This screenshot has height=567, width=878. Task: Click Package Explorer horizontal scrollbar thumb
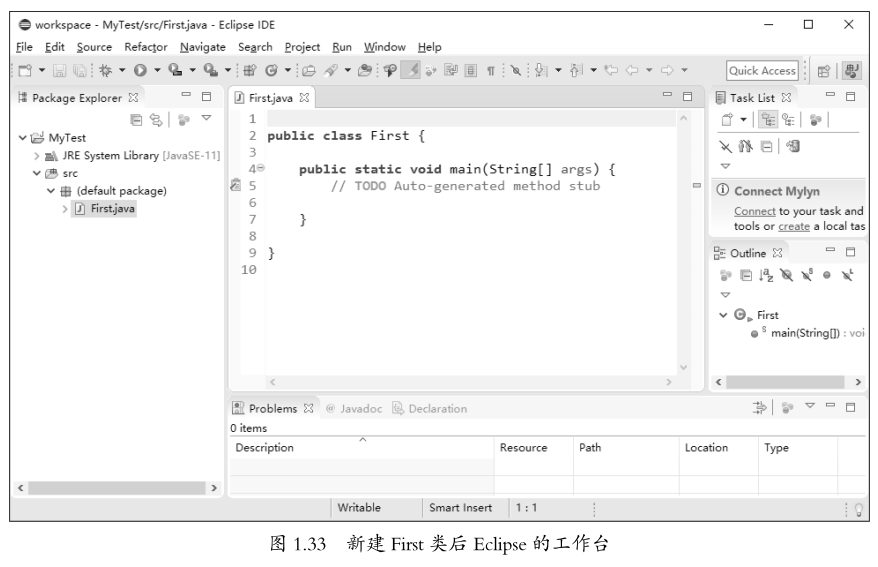[117, 488]
